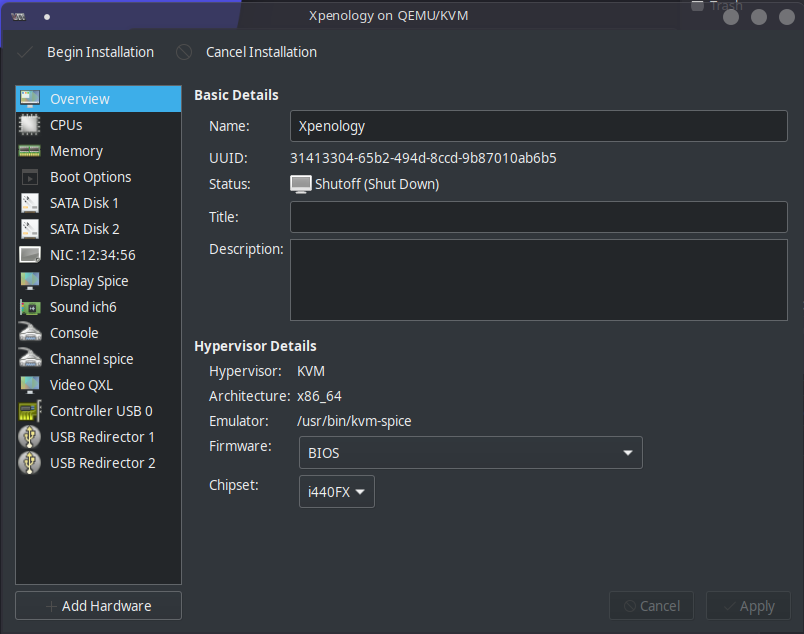Click the Console serial connector icon
Screen dimensions: 804x634
pyautogui.click(x=30, y=332)
